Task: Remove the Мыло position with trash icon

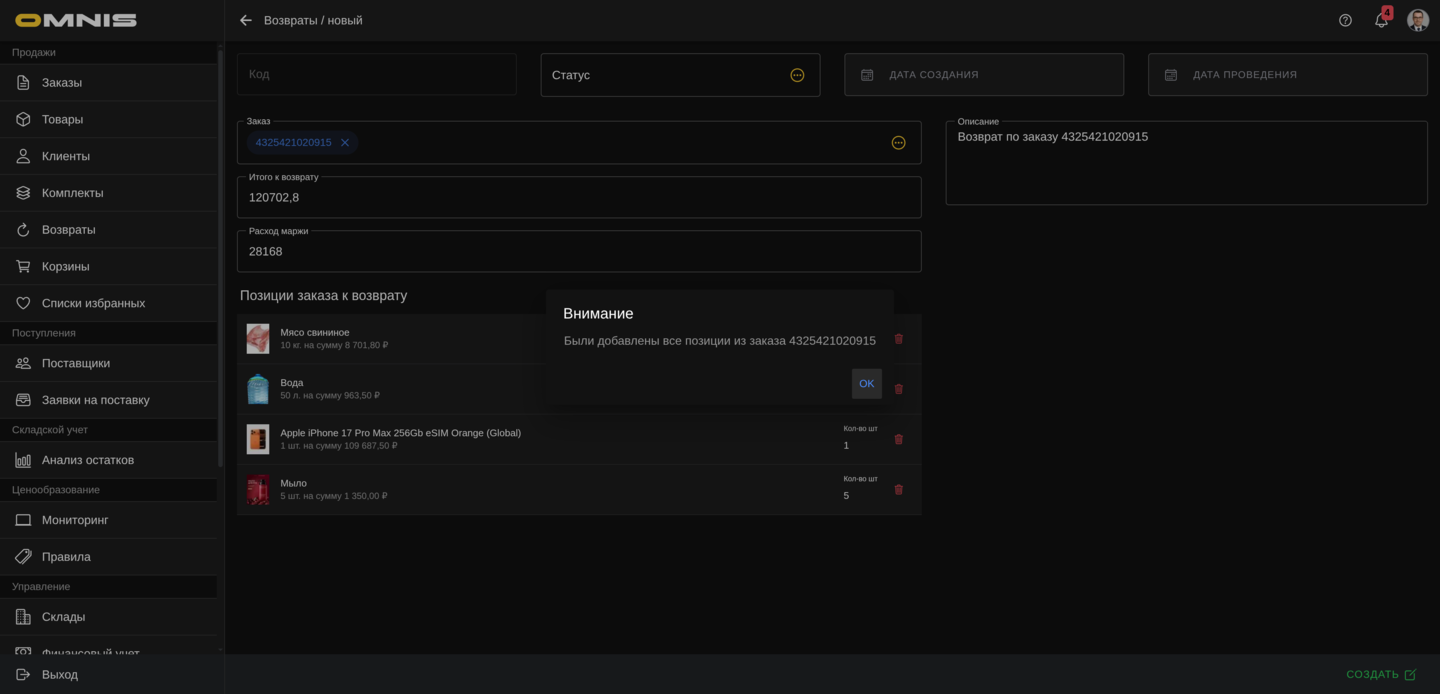Action: point(898,489)
